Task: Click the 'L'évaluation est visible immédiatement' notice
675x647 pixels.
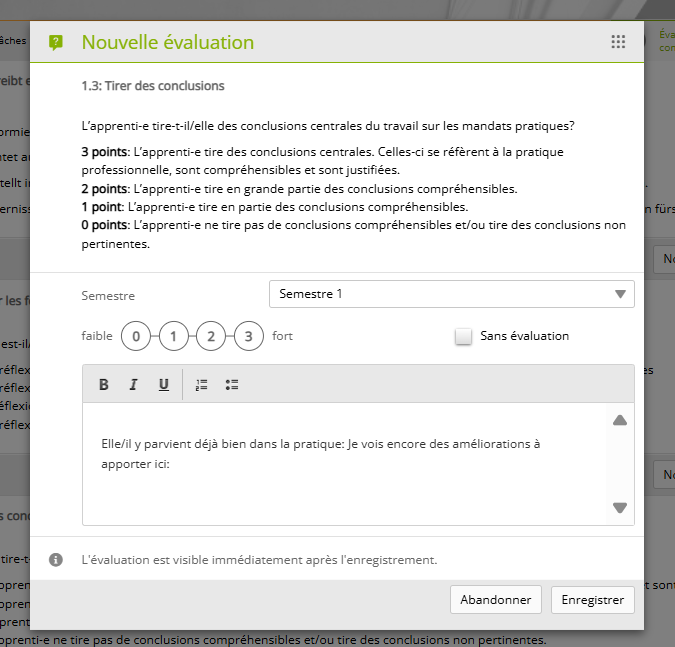Action: pos(259,560)
